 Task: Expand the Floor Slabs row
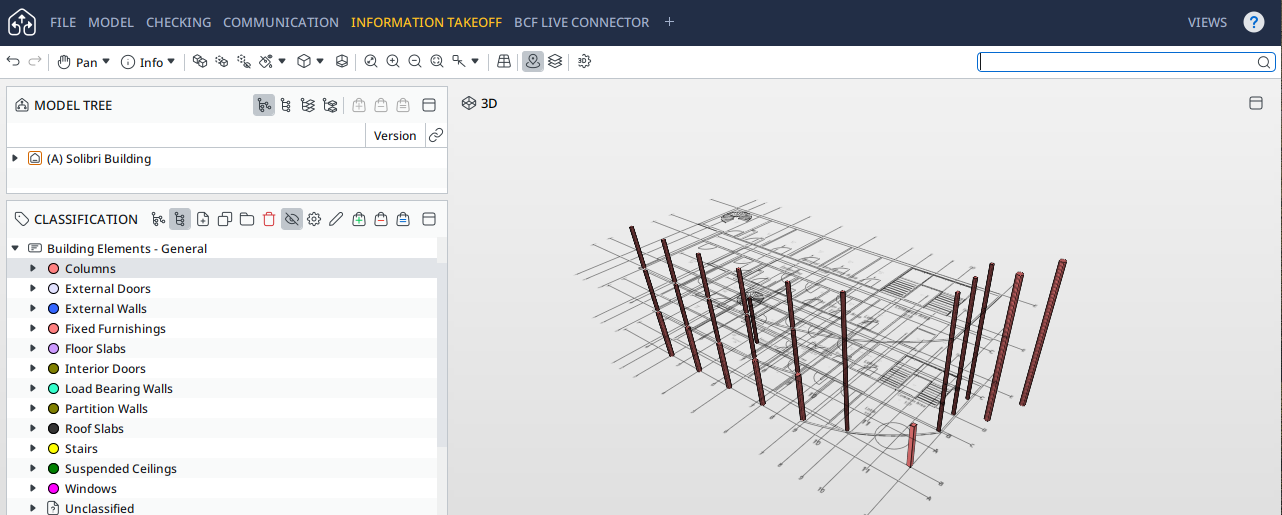[x=33, y=348]
